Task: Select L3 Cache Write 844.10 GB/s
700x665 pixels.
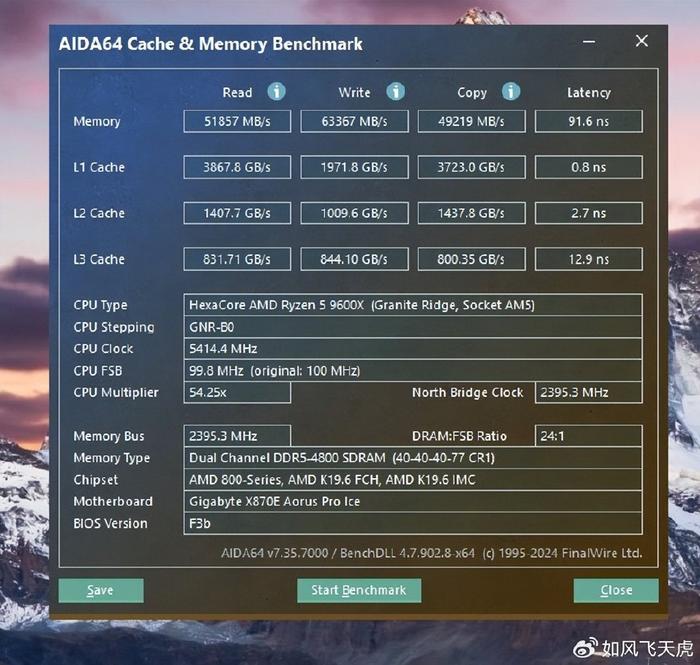Action: click(354, 259)
